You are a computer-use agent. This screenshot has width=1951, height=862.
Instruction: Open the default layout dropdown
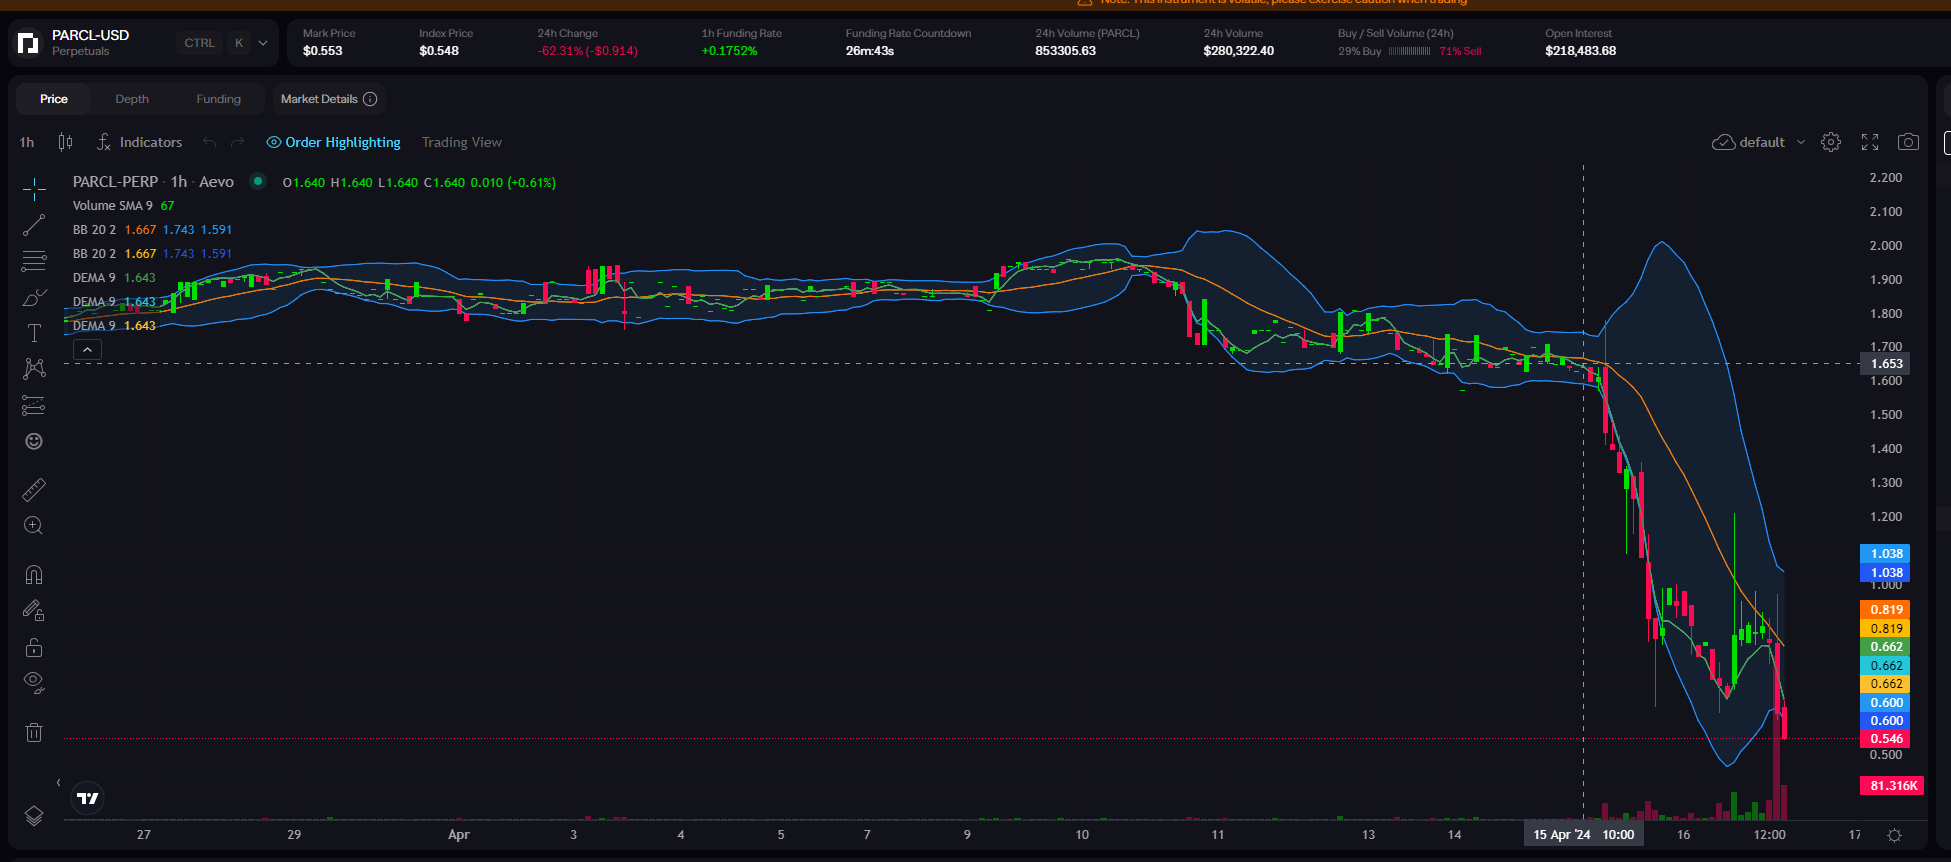(x=1760, y=142)
